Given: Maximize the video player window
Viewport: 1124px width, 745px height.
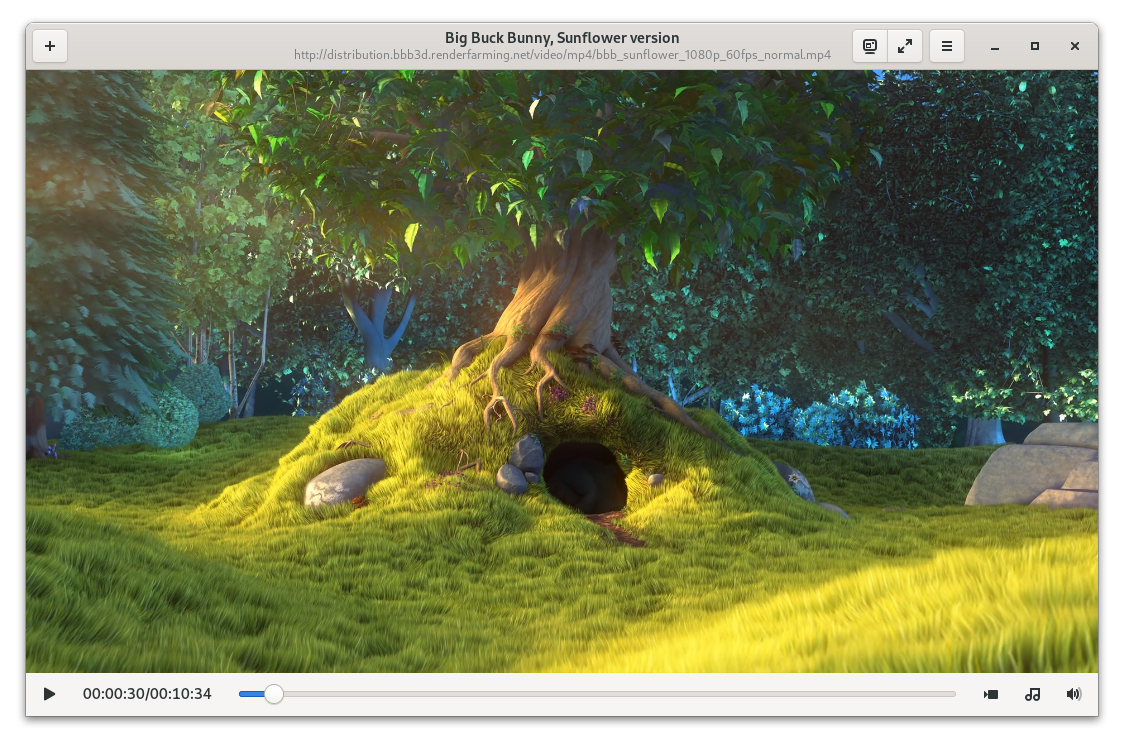Looking at the screenshot, I should click(x=1034, y=46).
